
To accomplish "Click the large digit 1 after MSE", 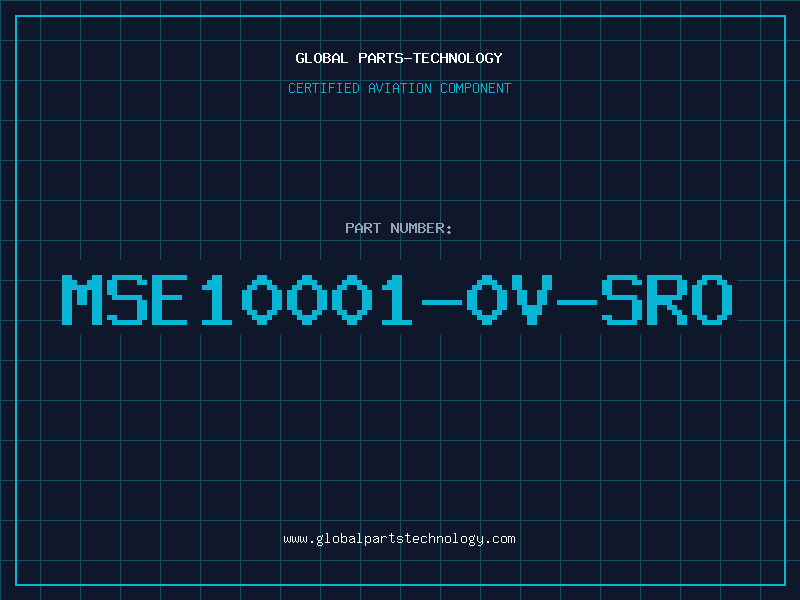I will tap(217, 300).
